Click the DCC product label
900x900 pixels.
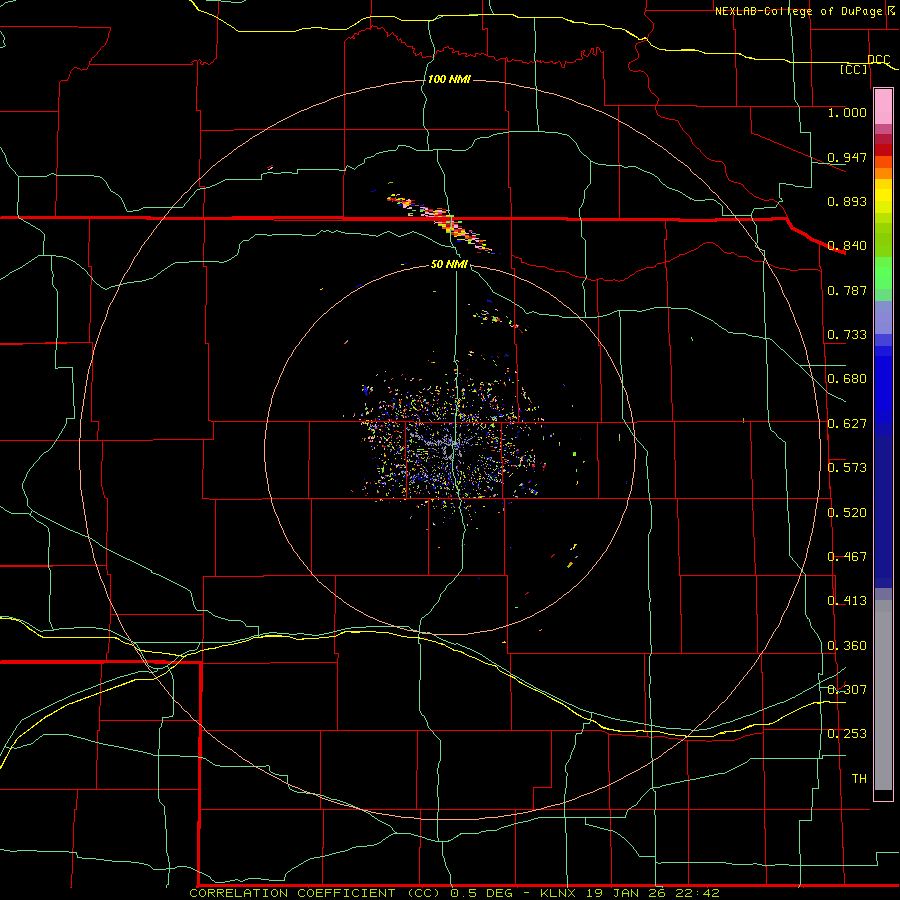point(878,59)
